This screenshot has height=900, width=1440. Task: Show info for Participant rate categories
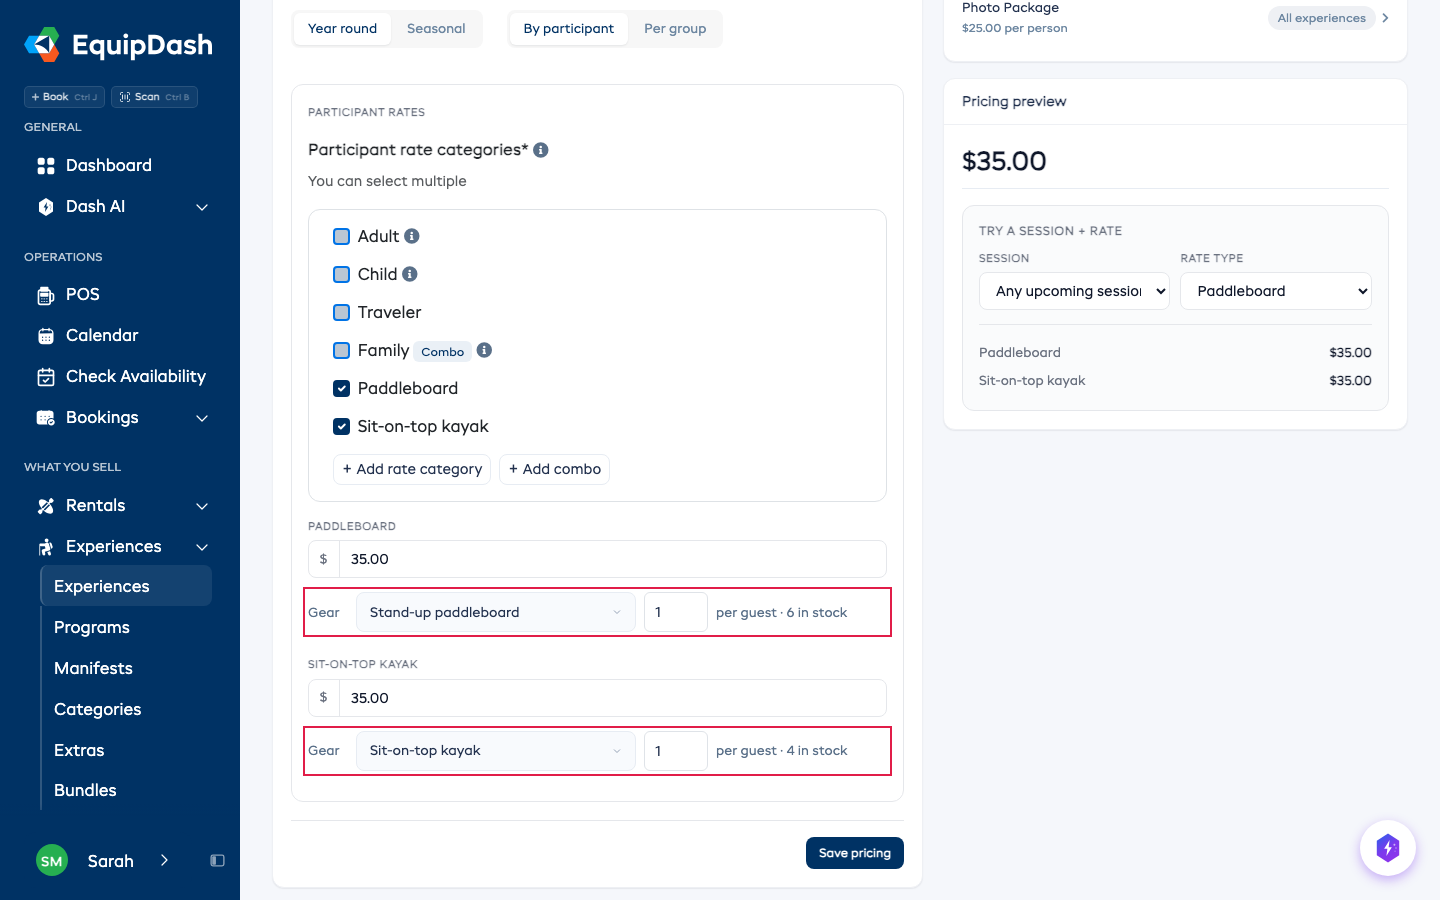pyautogui.click(x=541, y=150)
